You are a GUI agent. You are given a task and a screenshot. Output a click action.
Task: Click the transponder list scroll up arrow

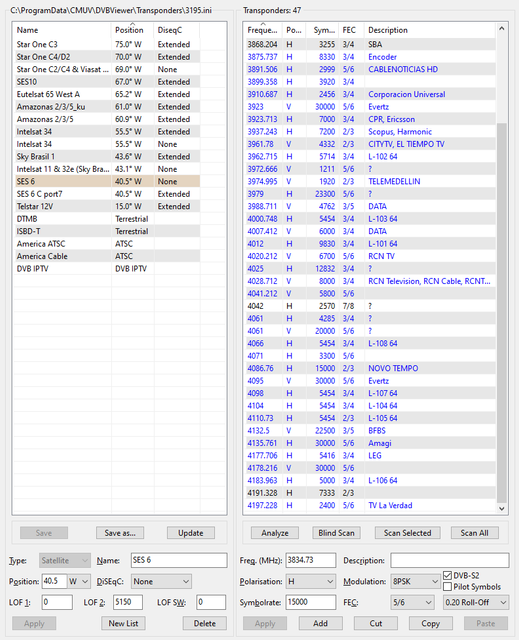point(501,29)
